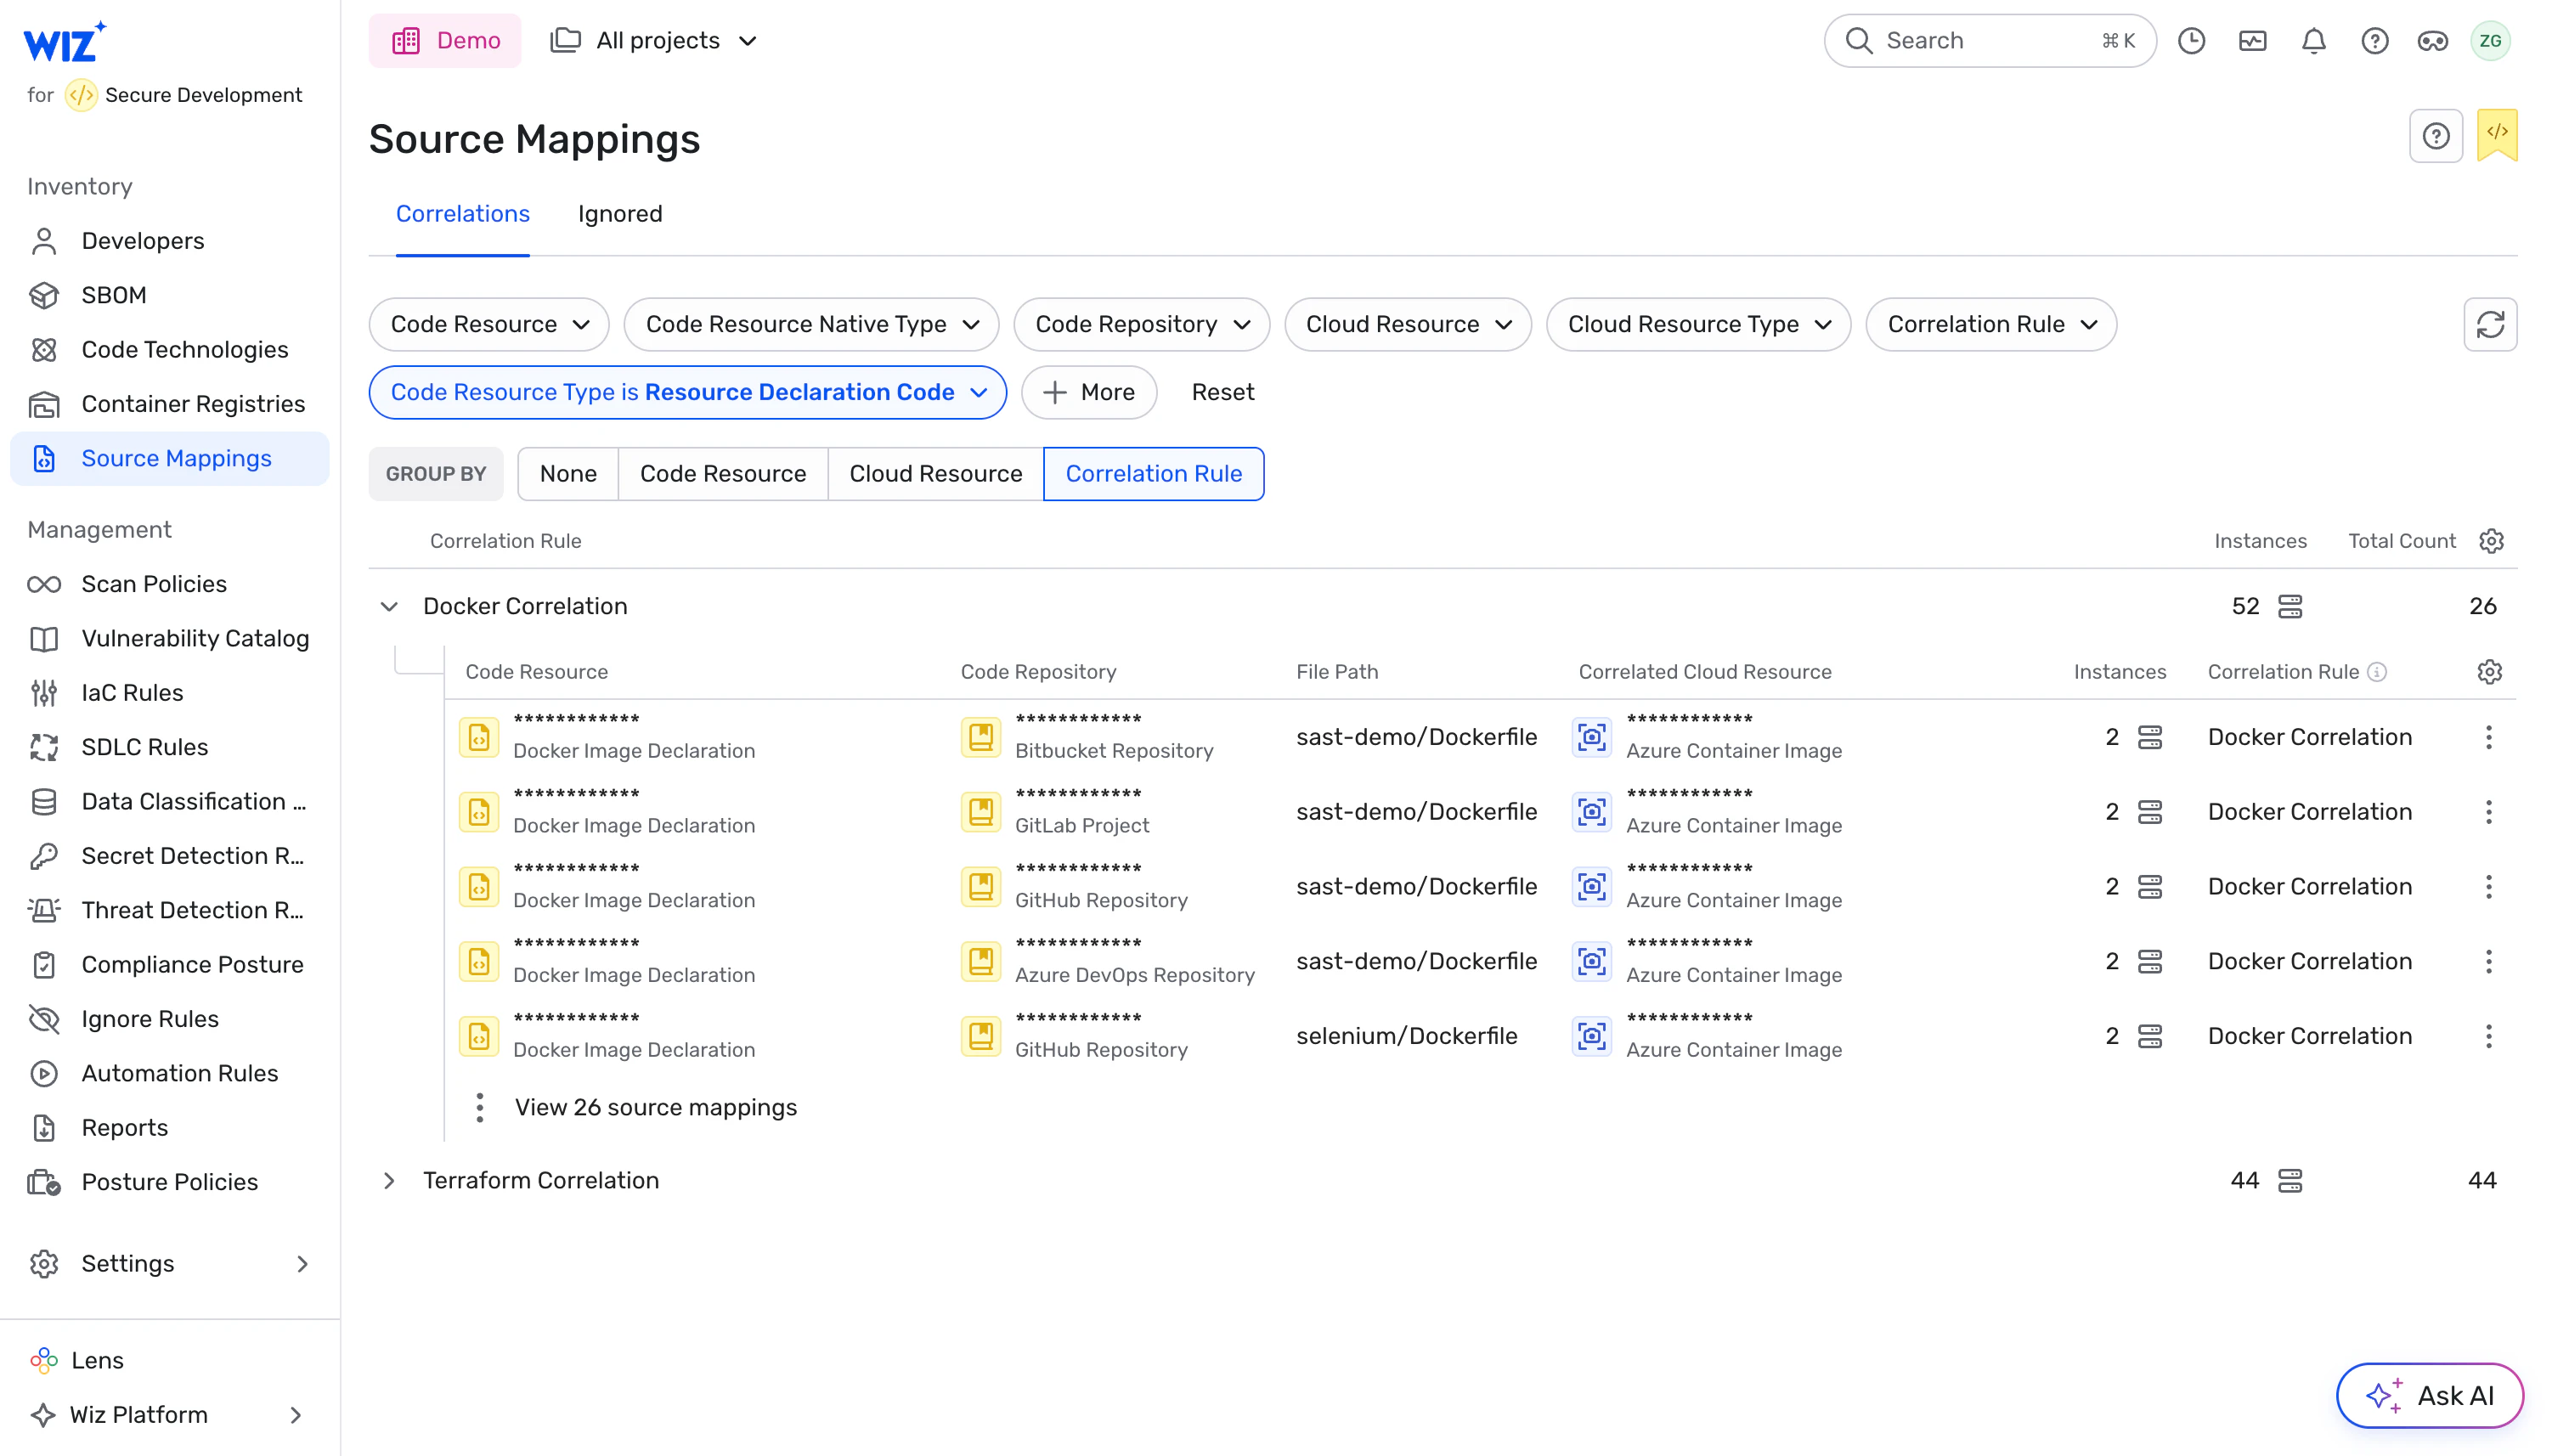2569x1456 pixels.
Task: Open the system activity monitor icon in the header
Action: 2252,41
